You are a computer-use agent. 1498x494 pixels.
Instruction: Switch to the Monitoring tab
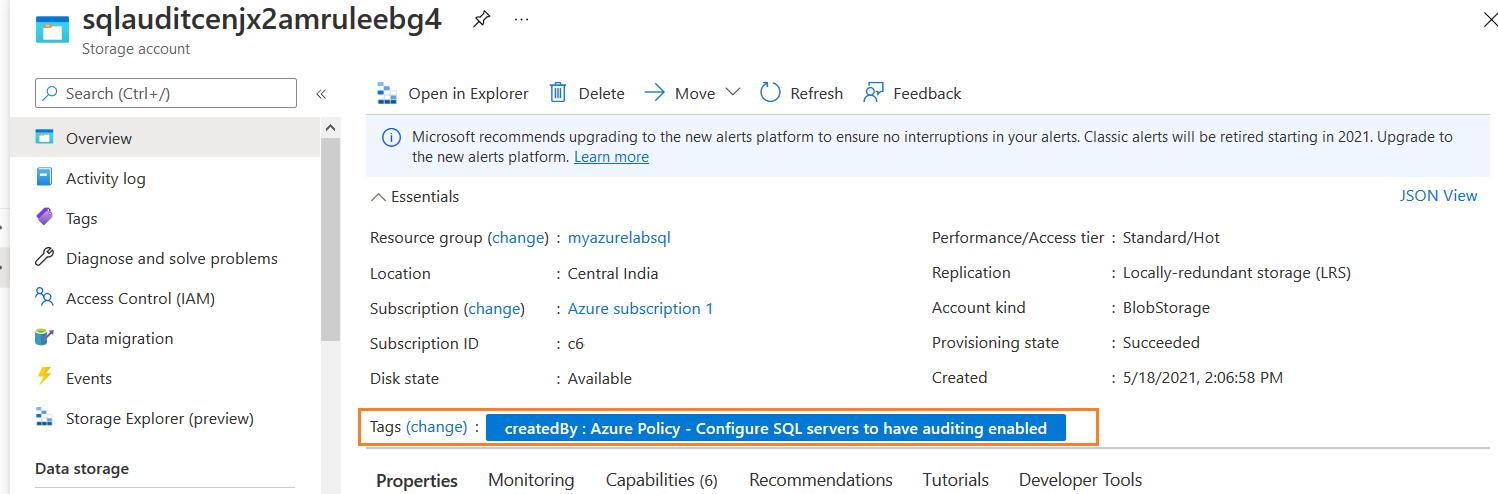tap(531, 480)
